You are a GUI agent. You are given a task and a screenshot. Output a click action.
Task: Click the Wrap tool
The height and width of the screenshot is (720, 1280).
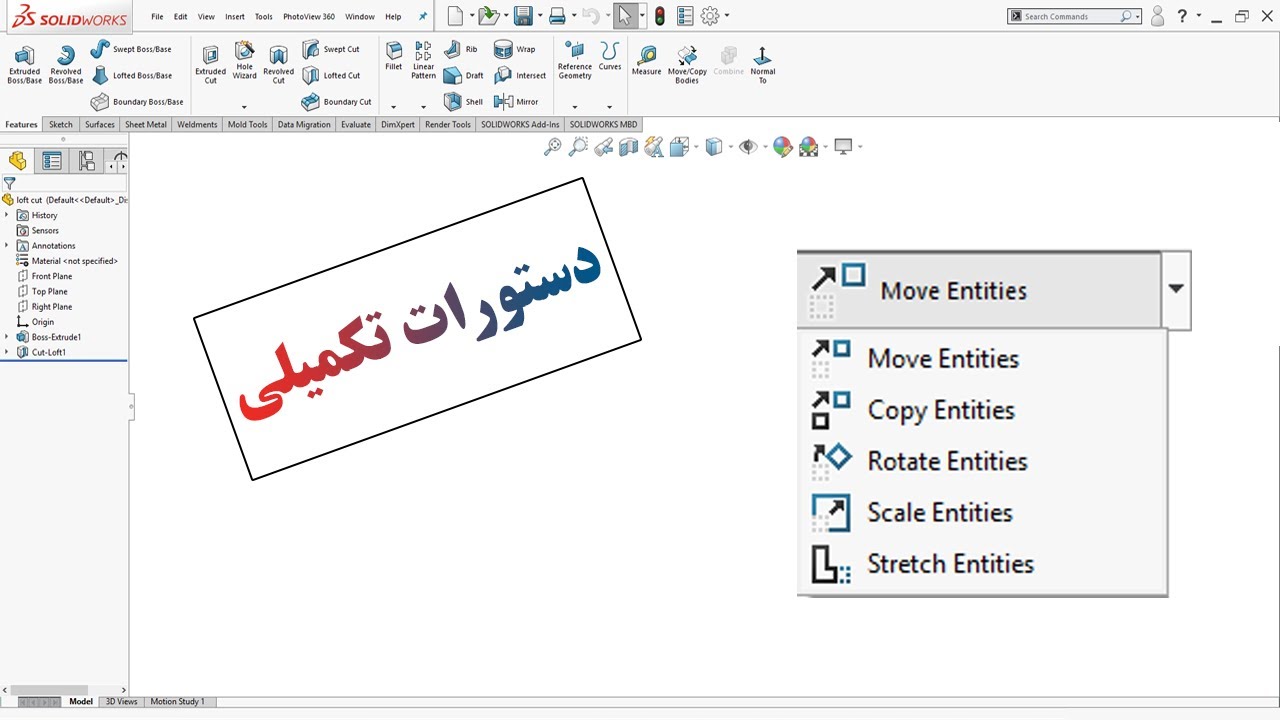515,49
